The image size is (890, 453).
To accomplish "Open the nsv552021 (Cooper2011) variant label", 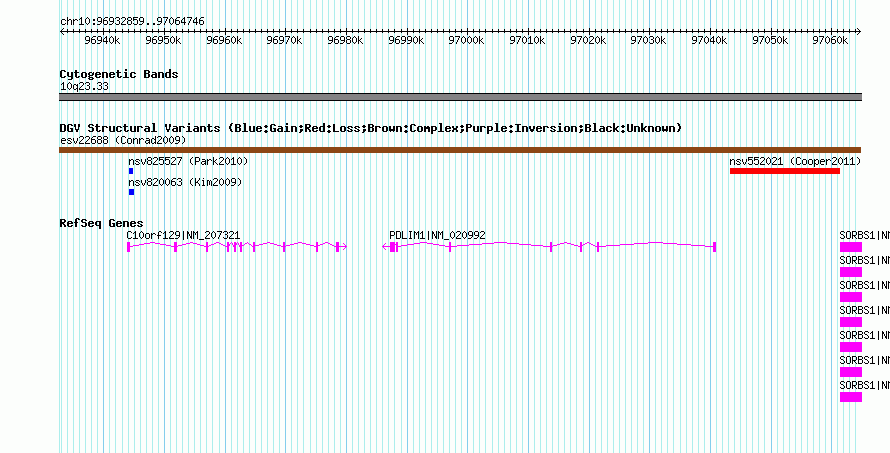I will click(795, 162).
